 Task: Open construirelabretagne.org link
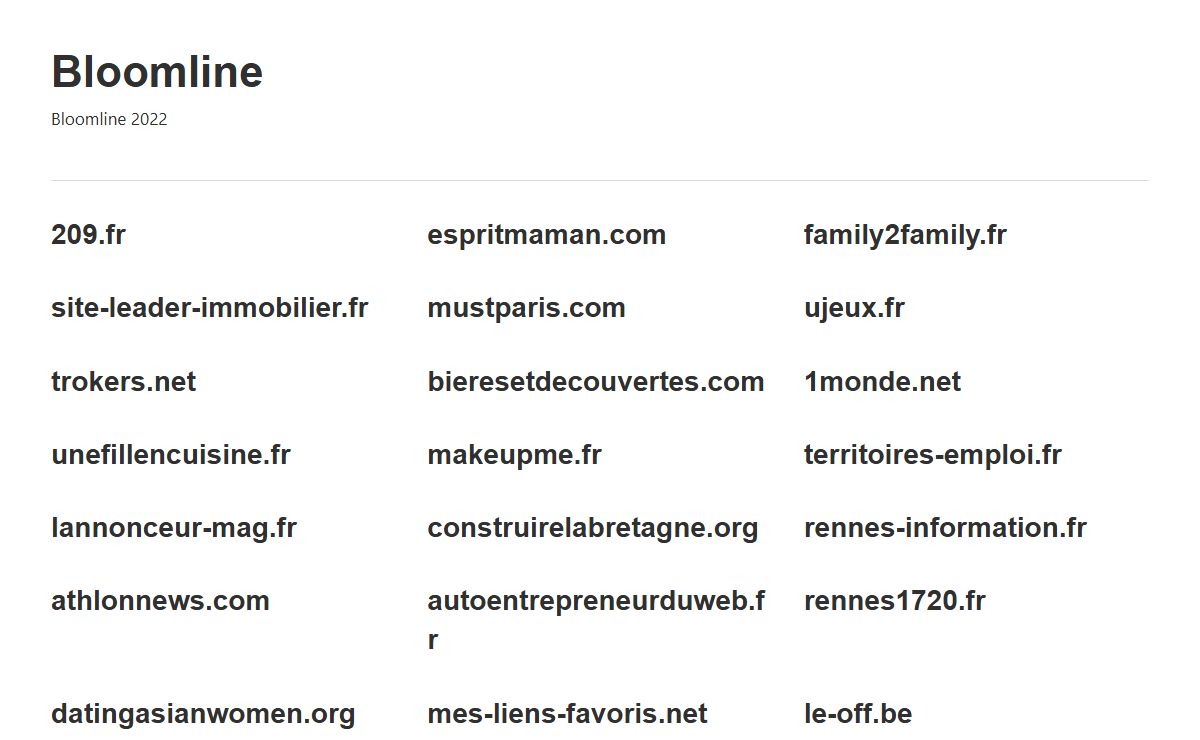click(x=593, y=527)
